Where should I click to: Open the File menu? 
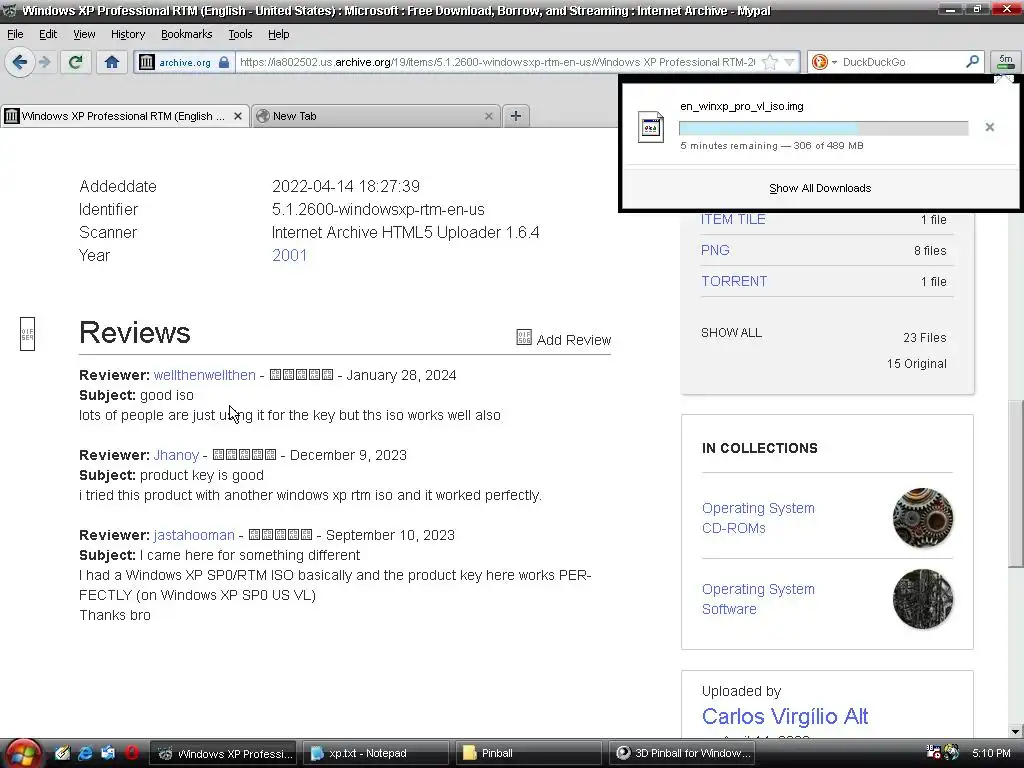pyautogui.click(x=15, y=34)
